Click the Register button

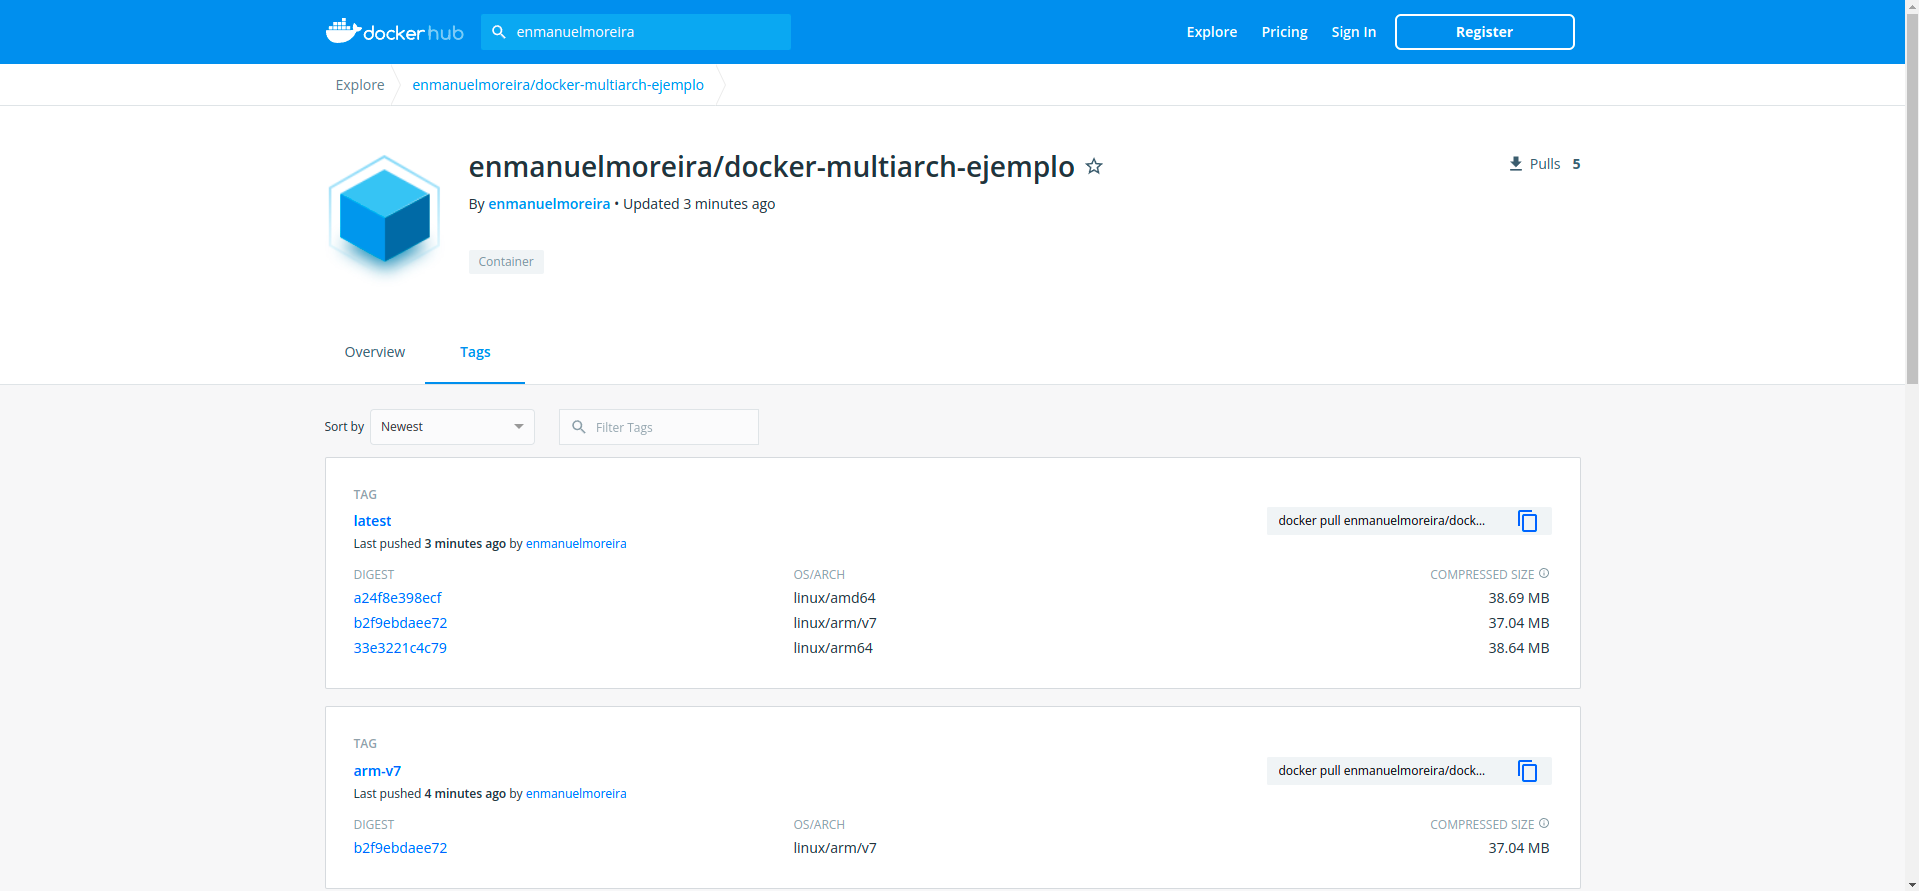(1485, 32)
